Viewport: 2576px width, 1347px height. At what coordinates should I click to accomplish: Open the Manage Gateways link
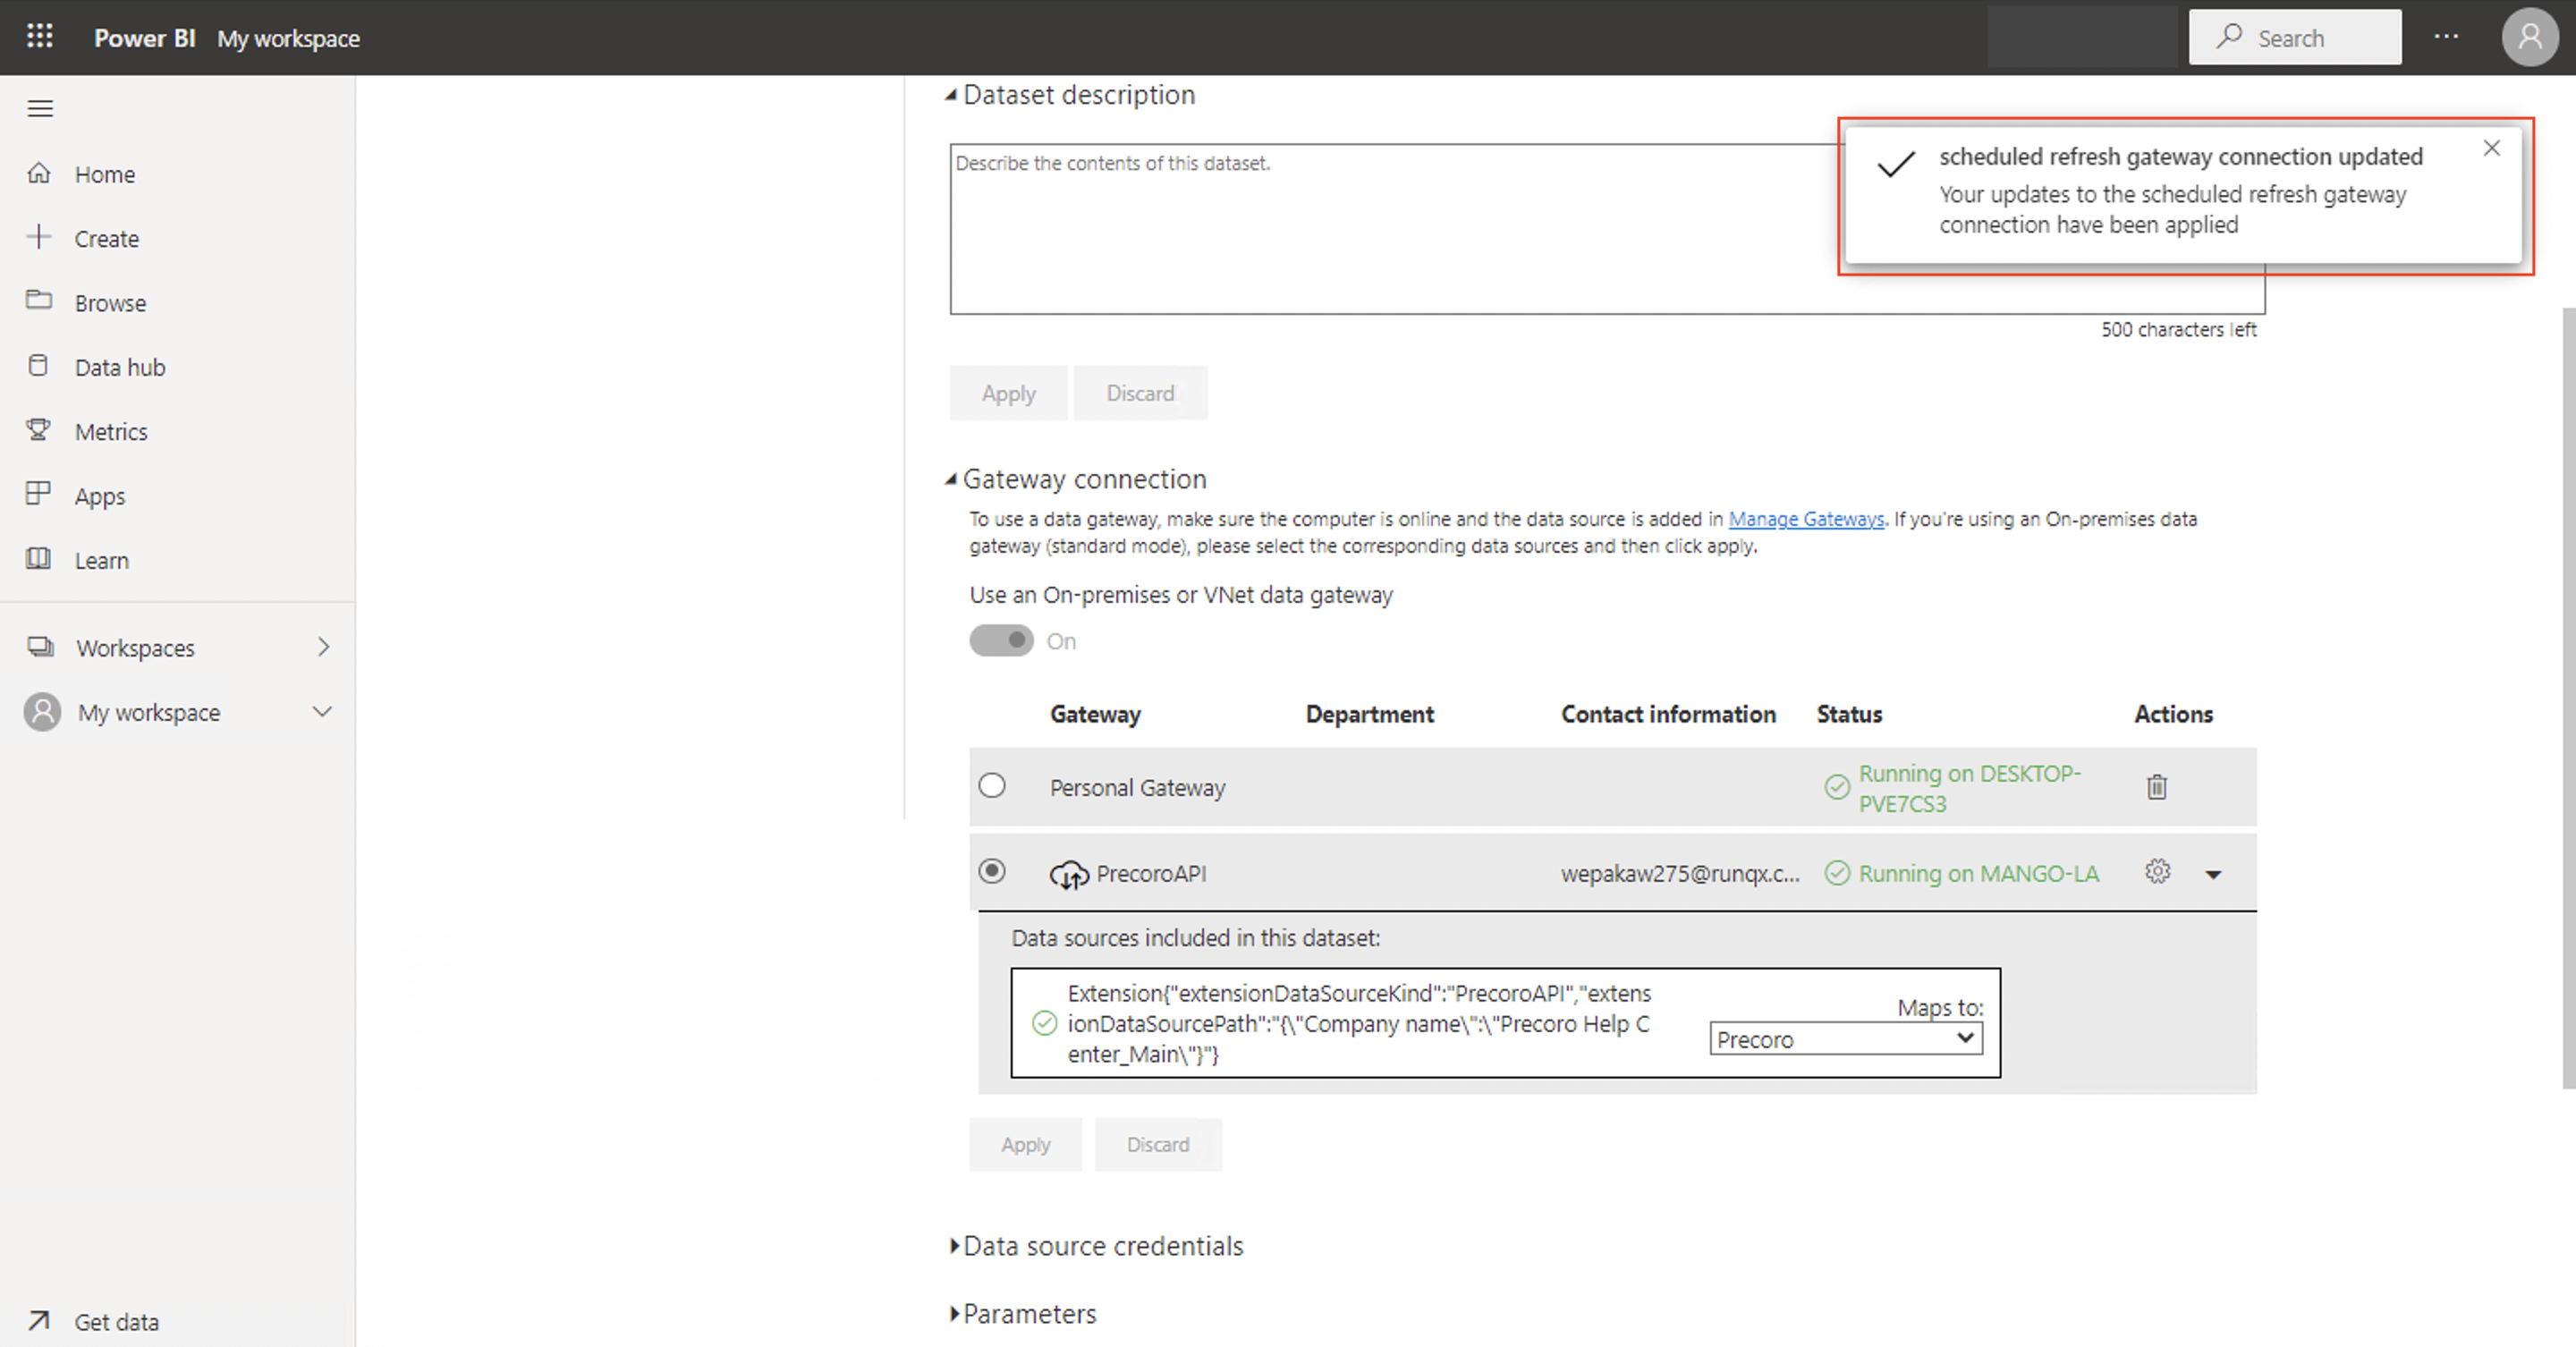point(1805,519)
